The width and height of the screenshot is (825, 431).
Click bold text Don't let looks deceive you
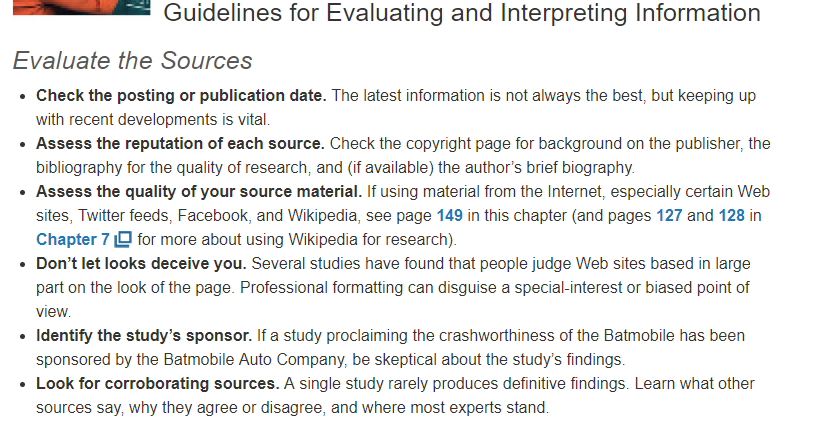point(141,264)
